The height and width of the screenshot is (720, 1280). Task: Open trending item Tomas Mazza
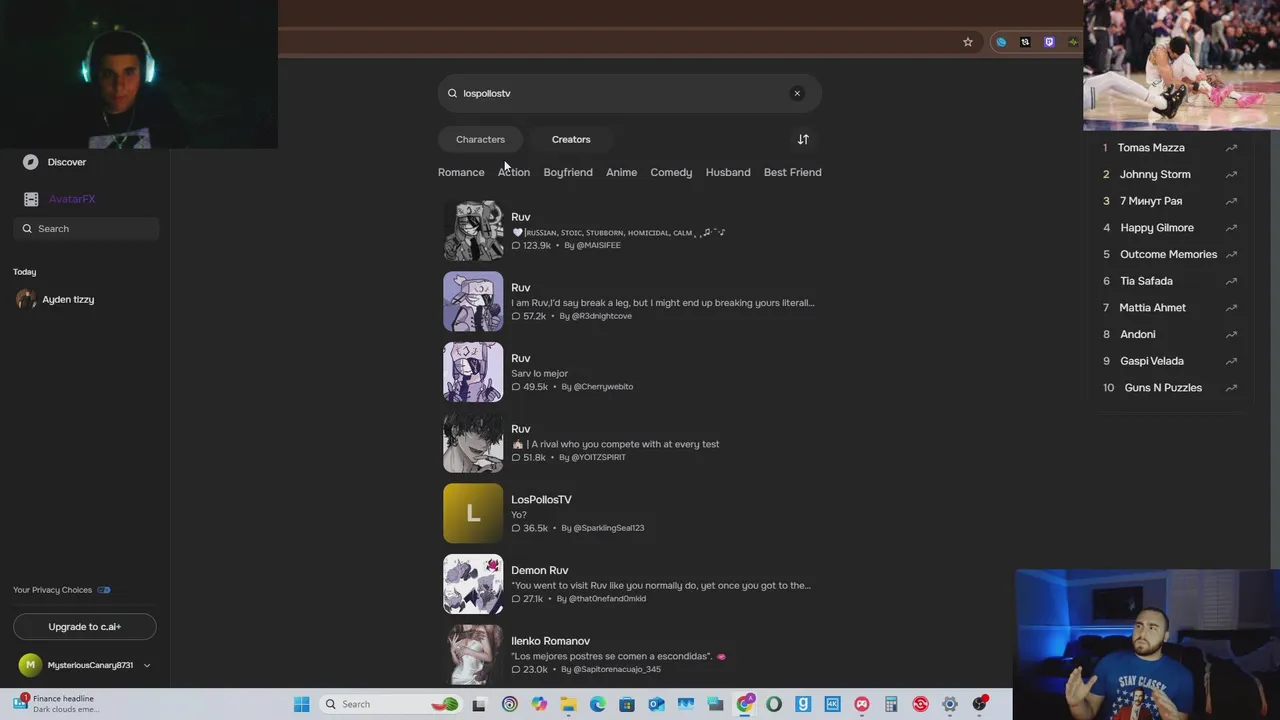click(1151, 148)
